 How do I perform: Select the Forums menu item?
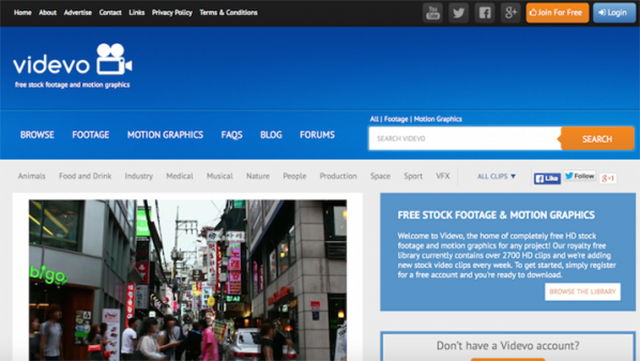click(x=317, y=135)
